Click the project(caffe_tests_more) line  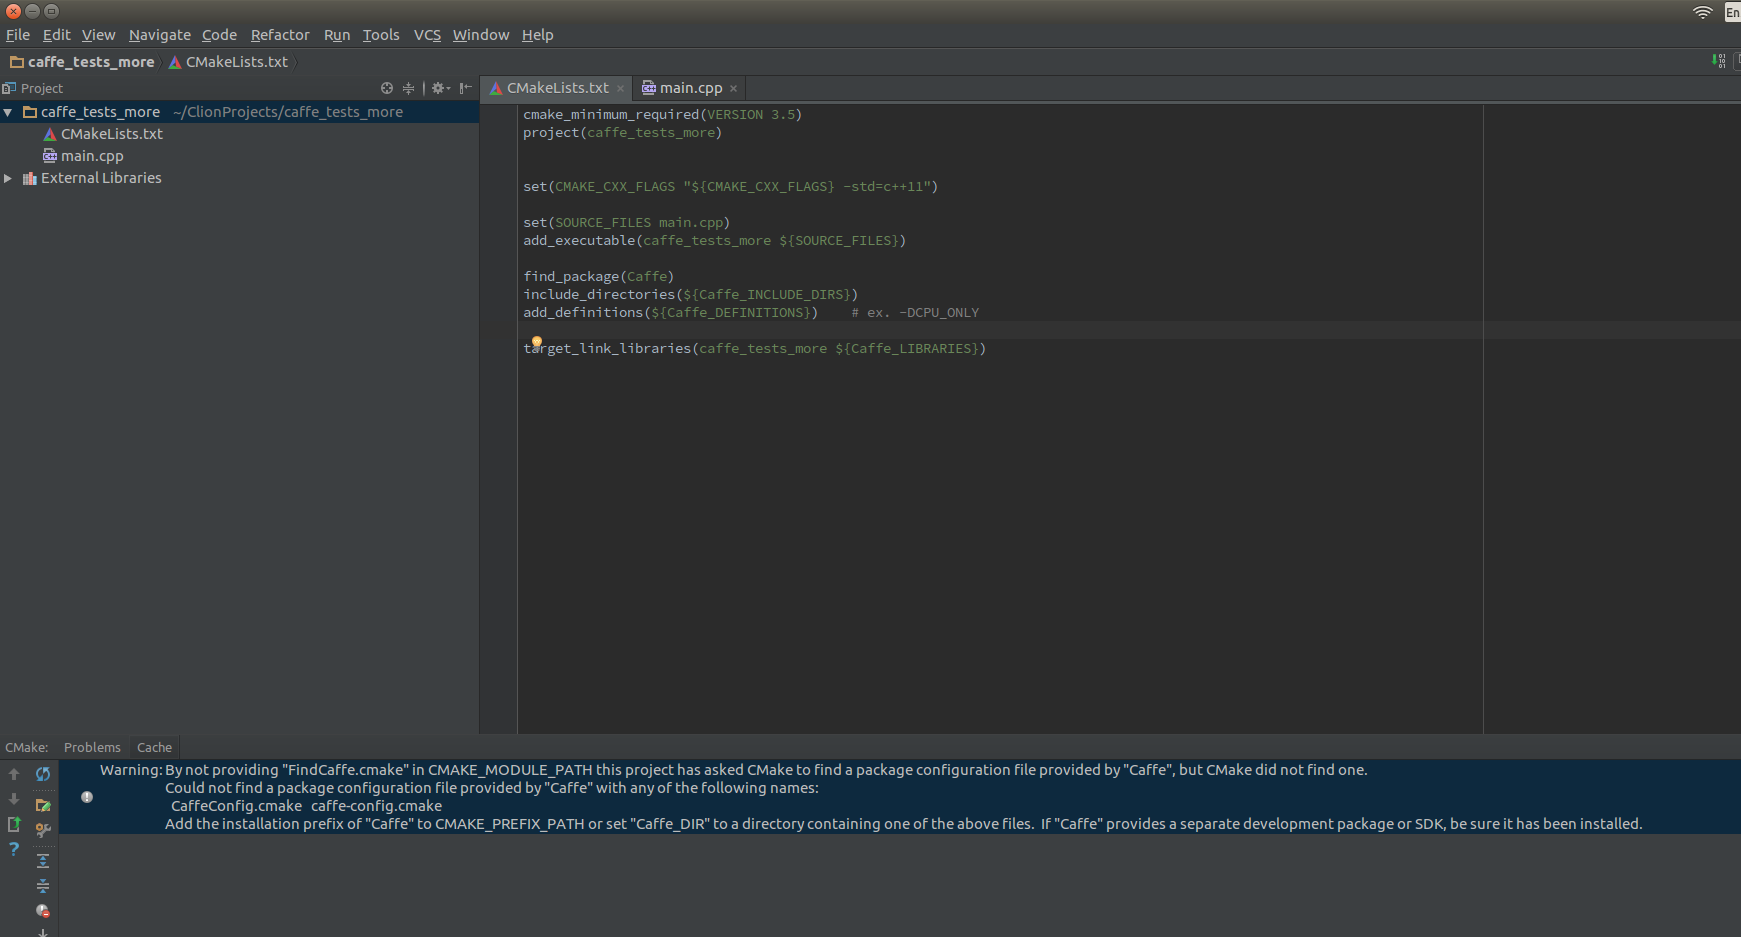[622, 133]
